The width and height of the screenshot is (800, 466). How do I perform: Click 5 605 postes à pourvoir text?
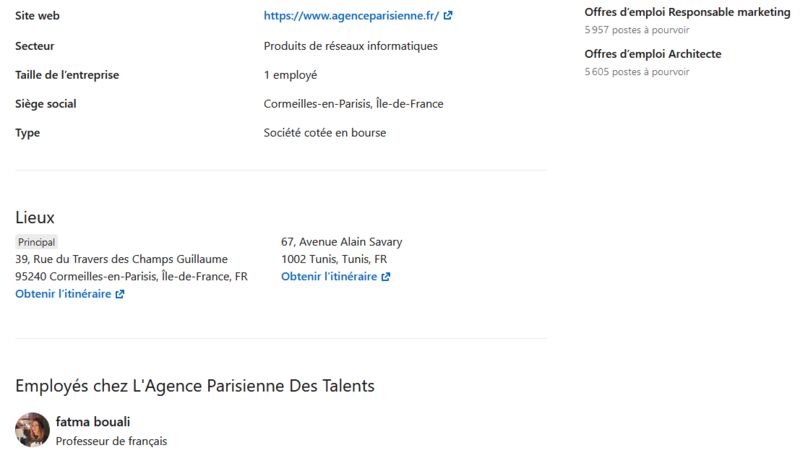[637, 72]
